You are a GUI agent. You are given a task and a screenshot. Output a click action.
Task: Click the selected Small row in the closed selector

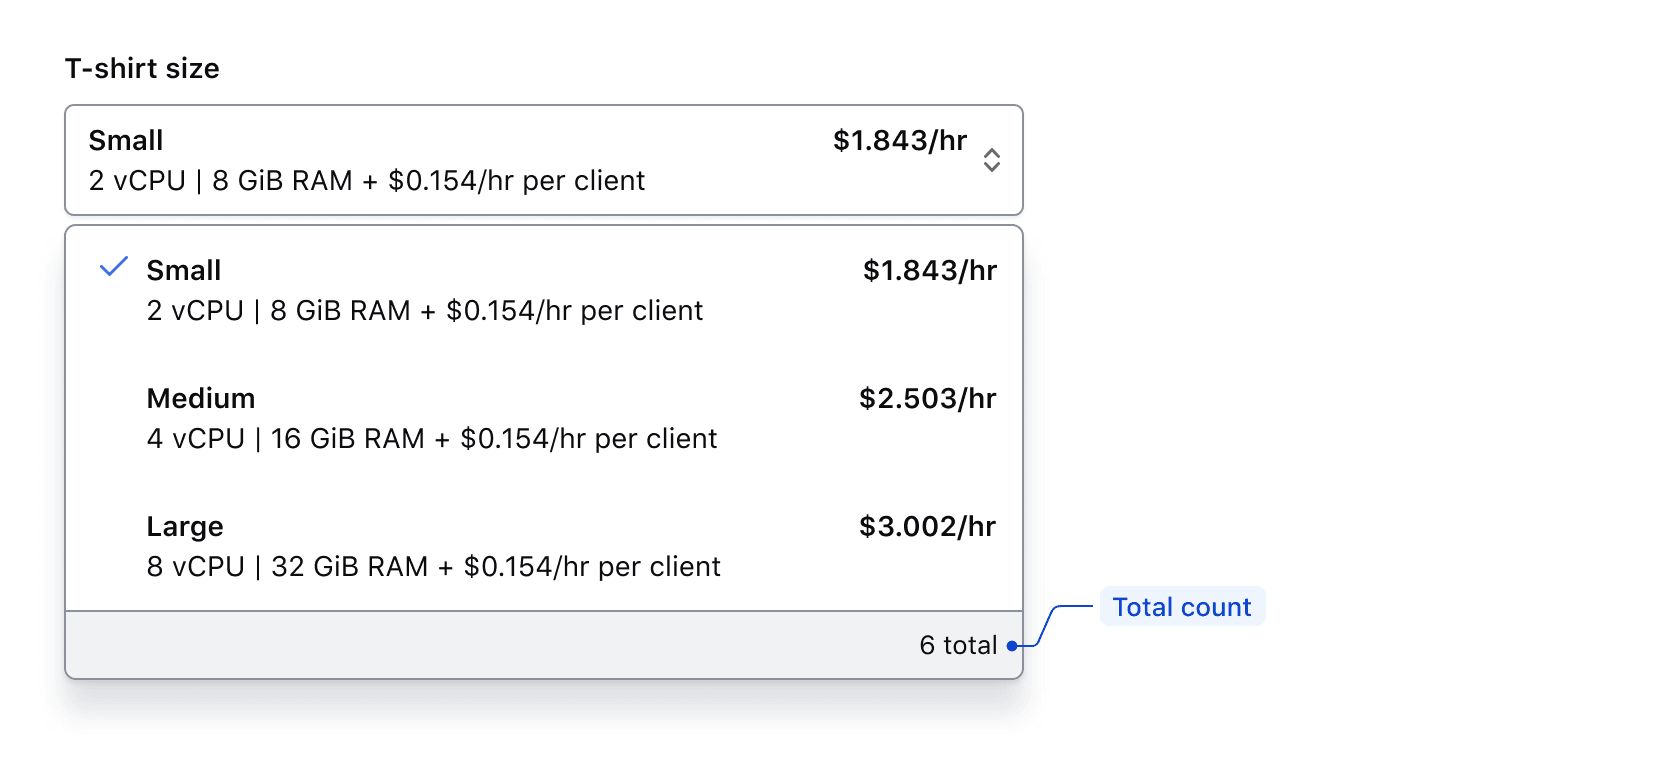(400, 160)
